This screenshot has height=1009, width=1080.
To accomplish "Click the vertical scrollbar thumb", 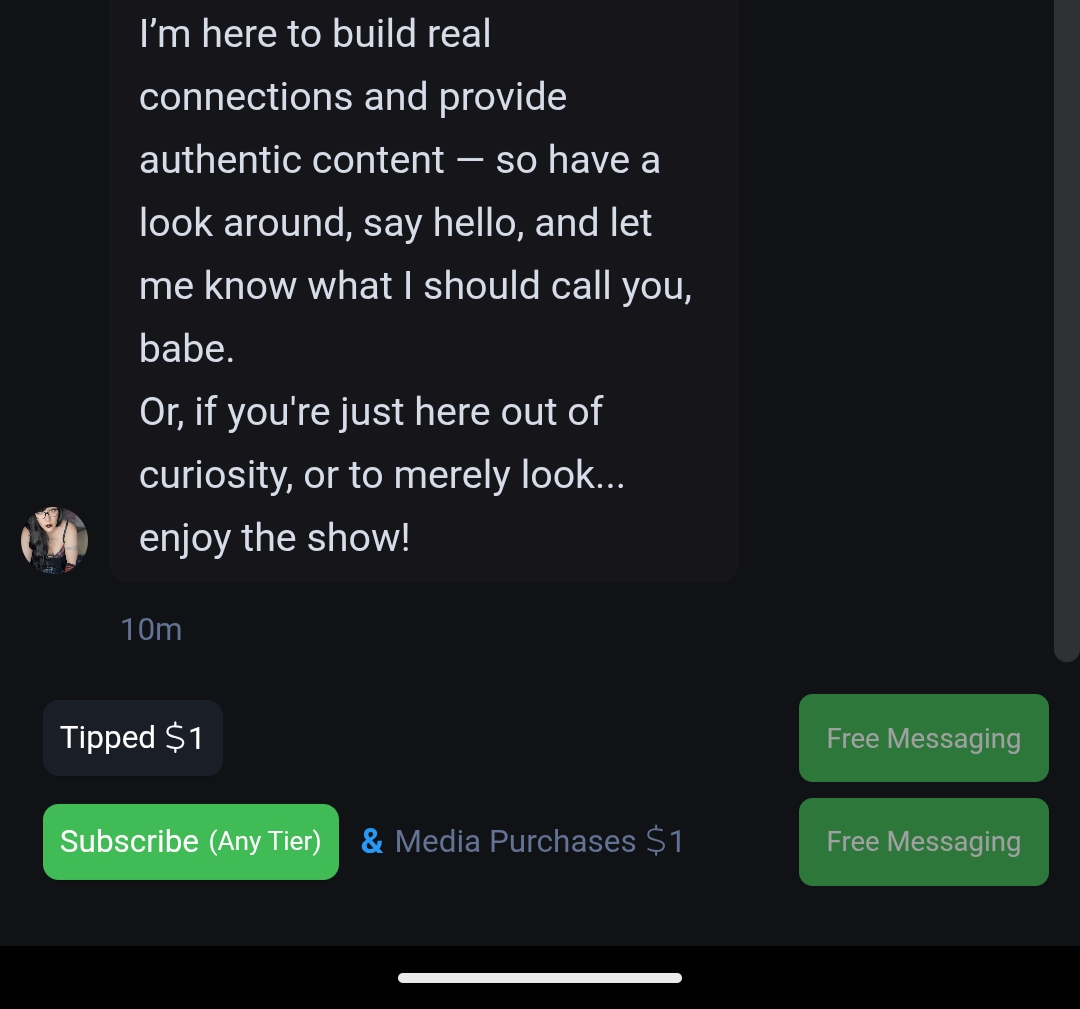I will [x=1066, y=330].
